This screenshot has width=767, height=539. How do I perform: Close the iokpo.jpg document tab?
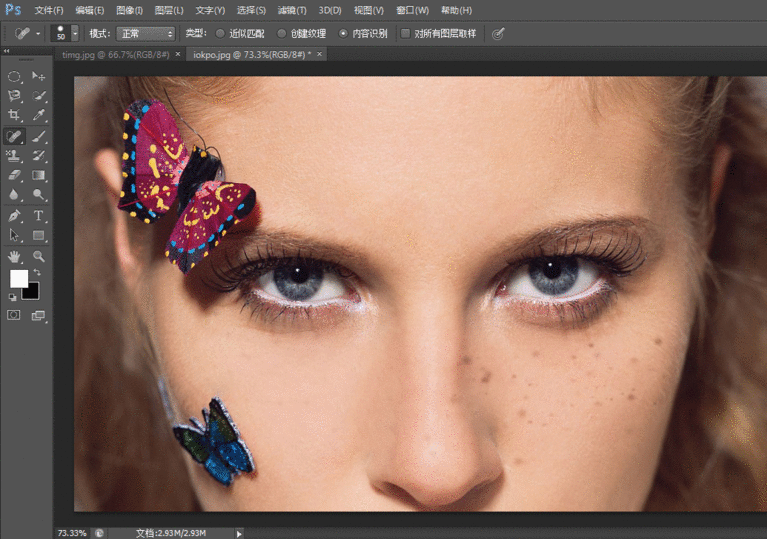(x=318, y=53)
